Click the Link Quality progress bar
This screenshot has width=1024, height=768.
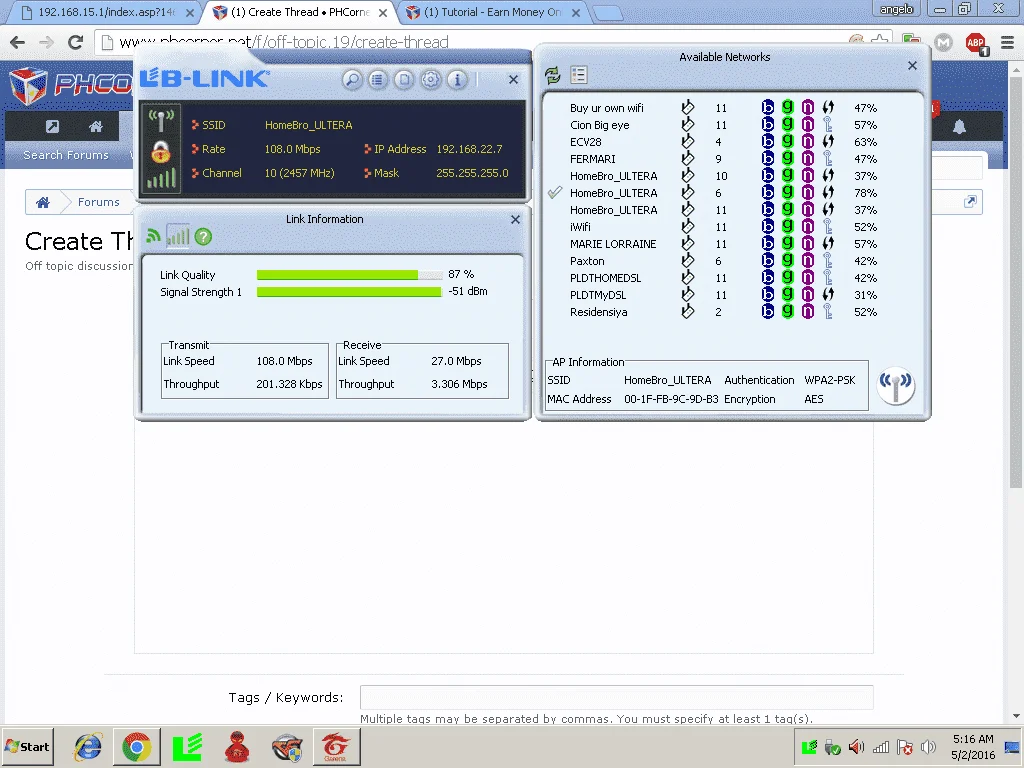click(x=349, y=275)
